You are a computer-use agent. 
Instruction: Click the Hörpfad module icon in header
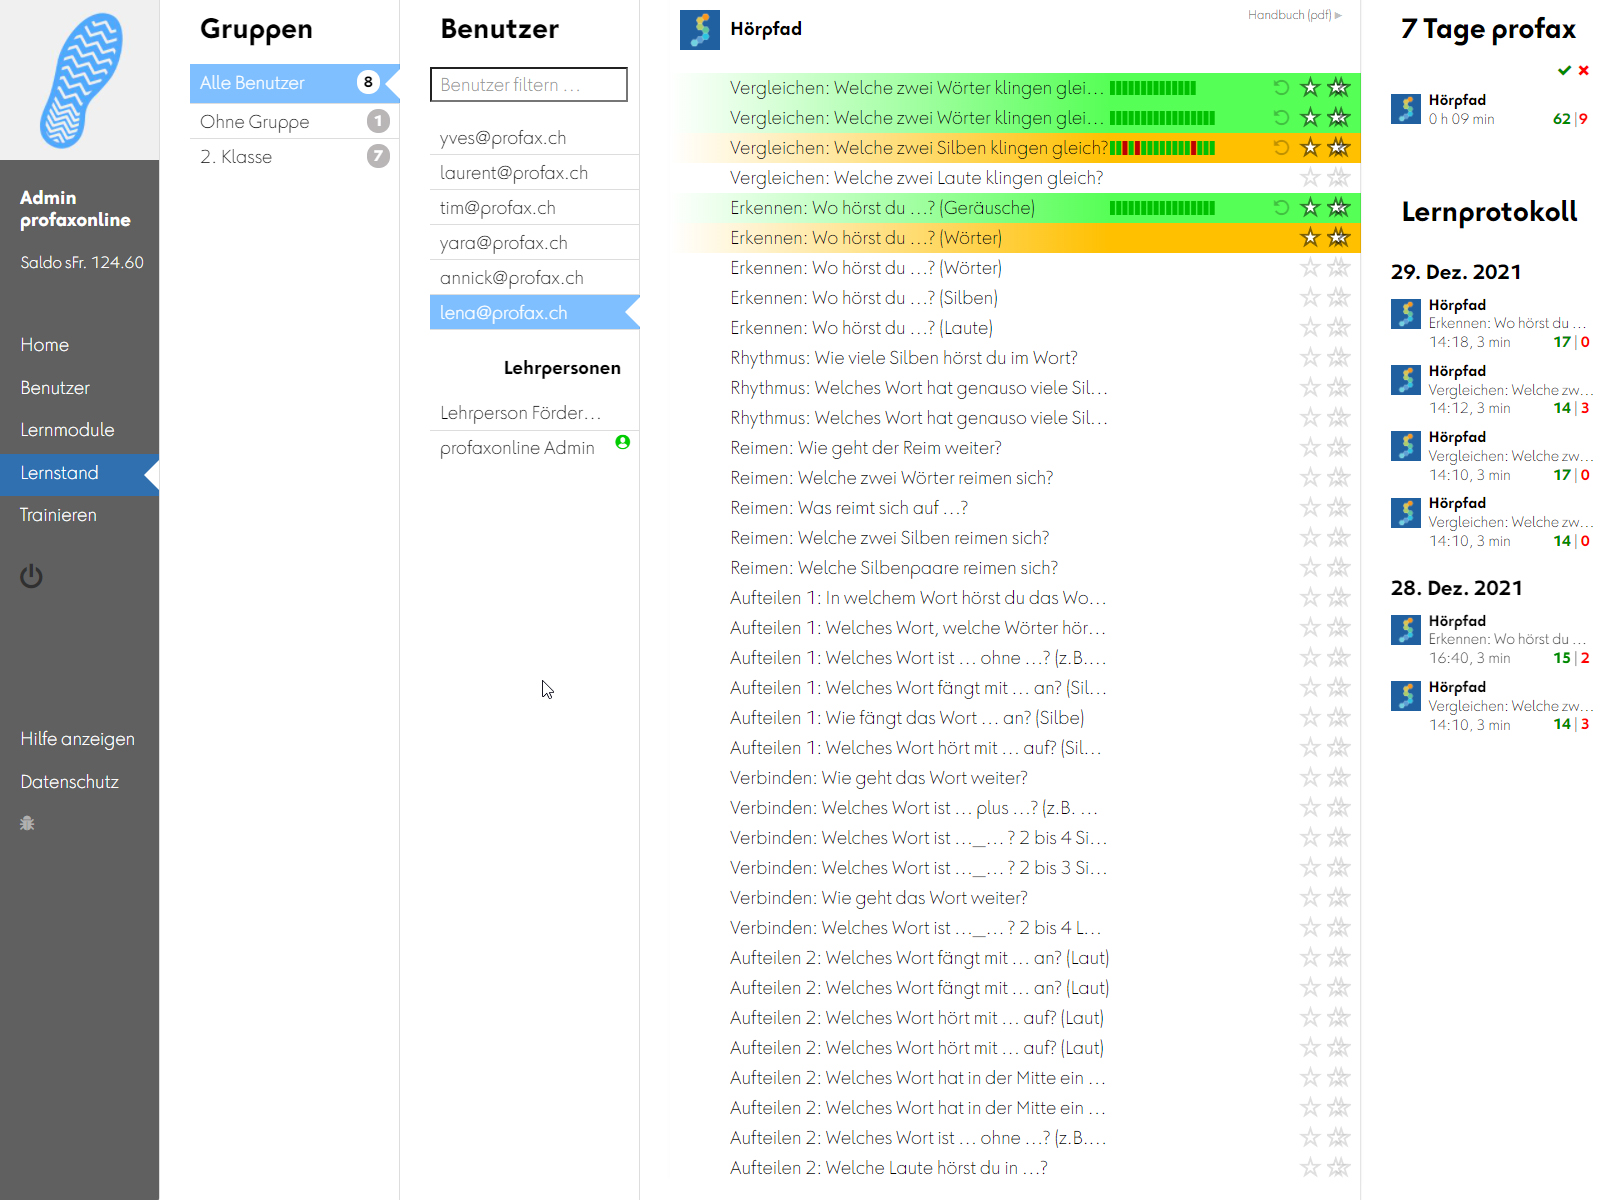coord(700,30)
